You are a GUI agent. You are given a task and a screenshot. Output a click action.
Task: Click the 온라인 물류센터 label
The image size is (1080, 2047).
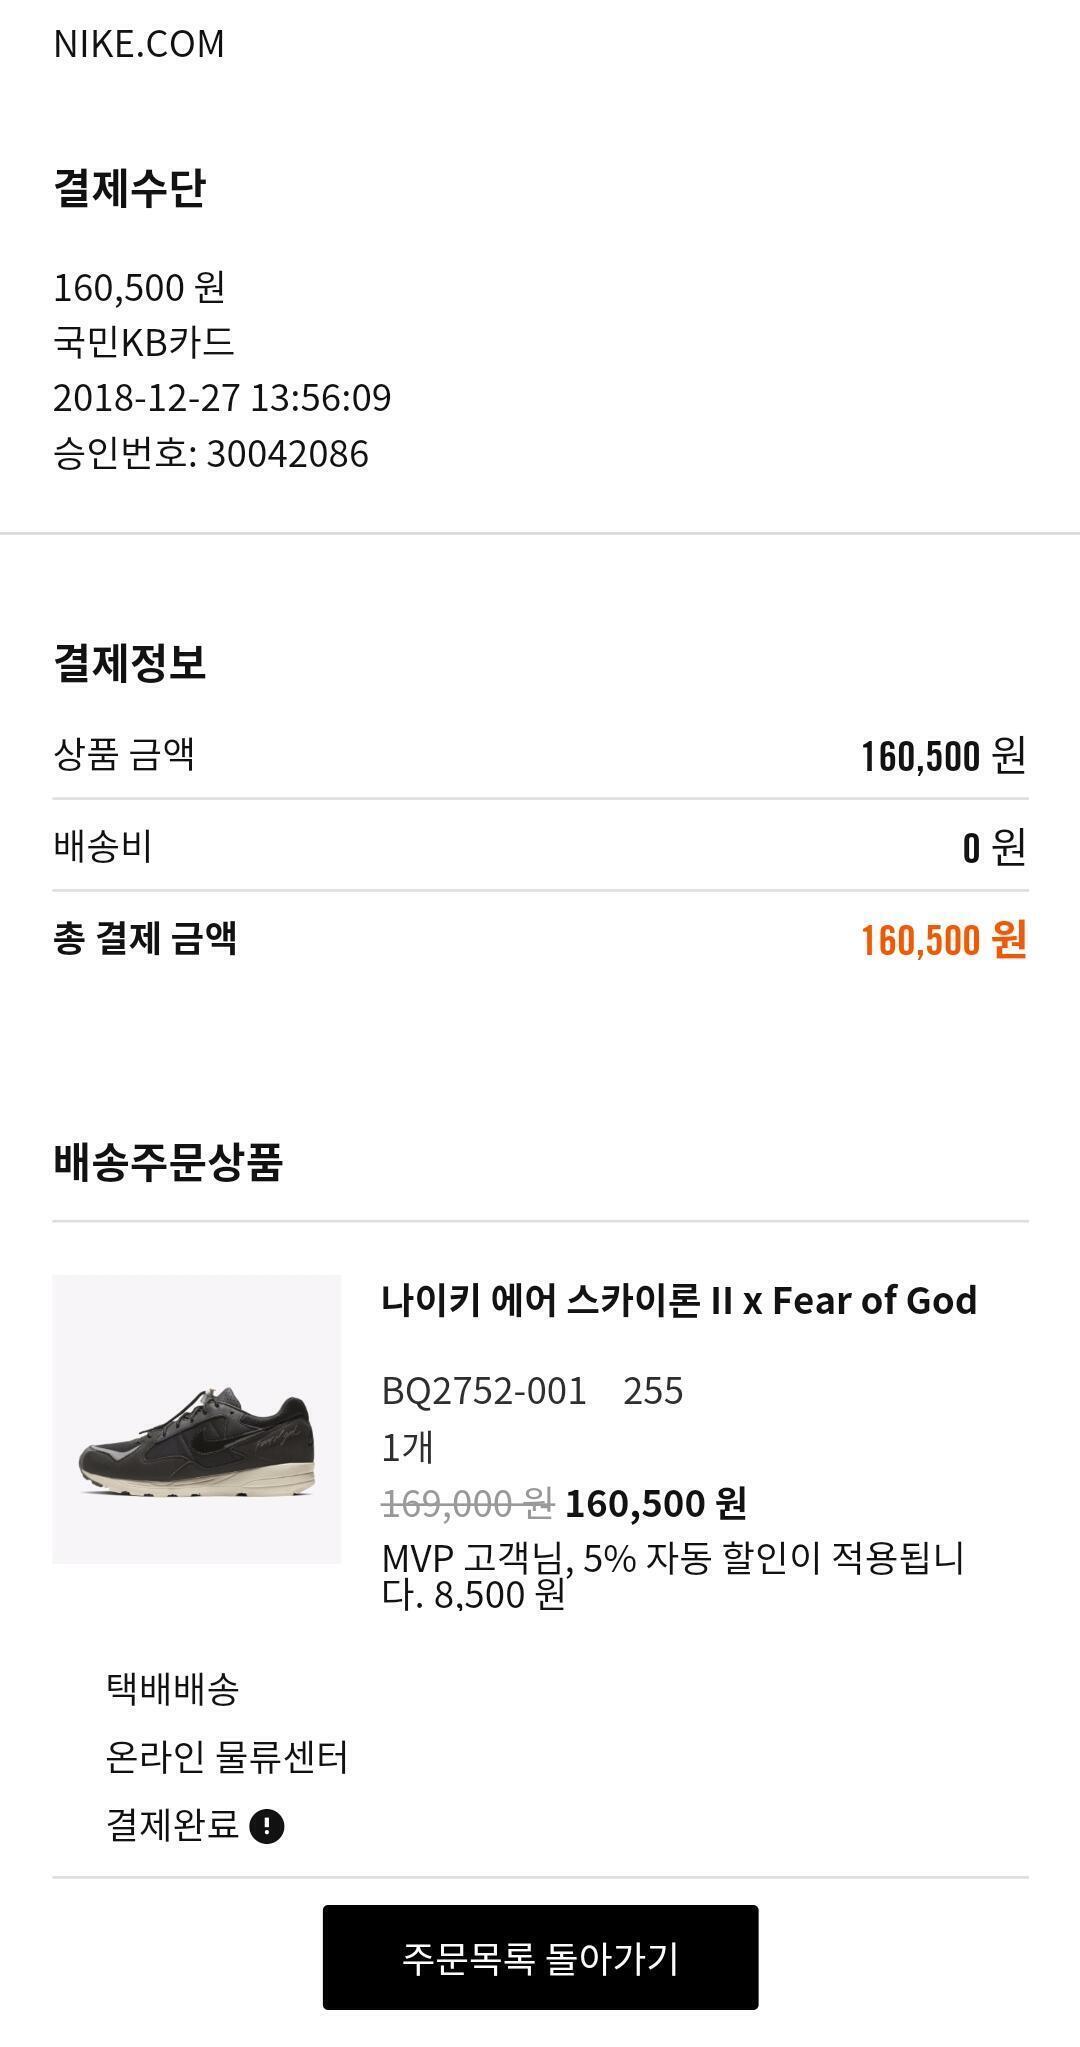coord(227,1757)
